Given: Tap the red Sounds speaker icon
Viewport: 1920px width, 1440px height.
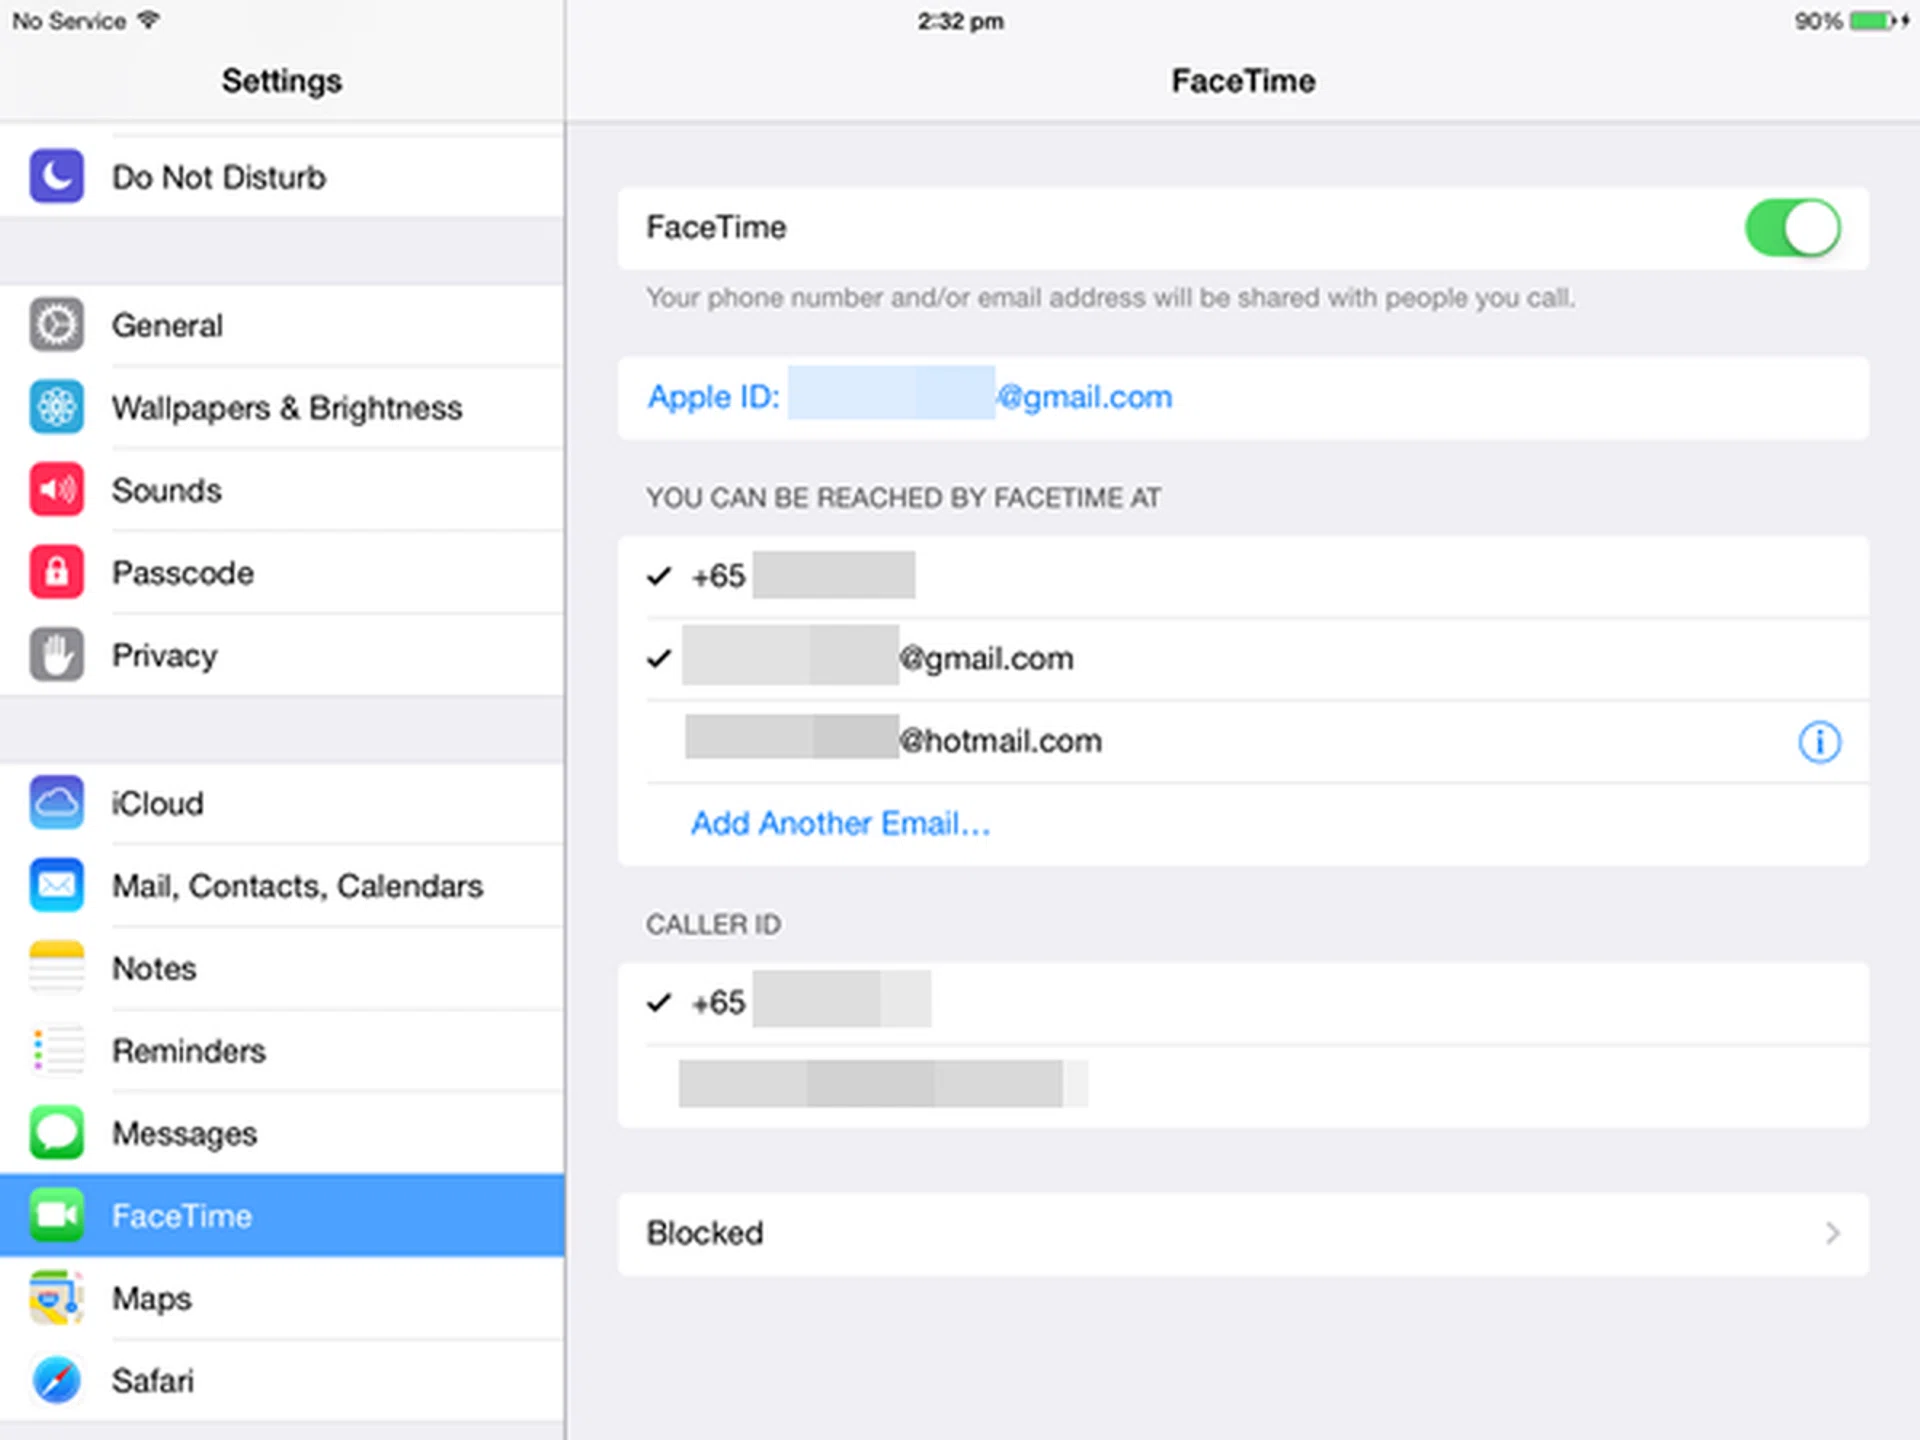Looking at the screenshot, I should pyautogui.click(x=56, y=490).
